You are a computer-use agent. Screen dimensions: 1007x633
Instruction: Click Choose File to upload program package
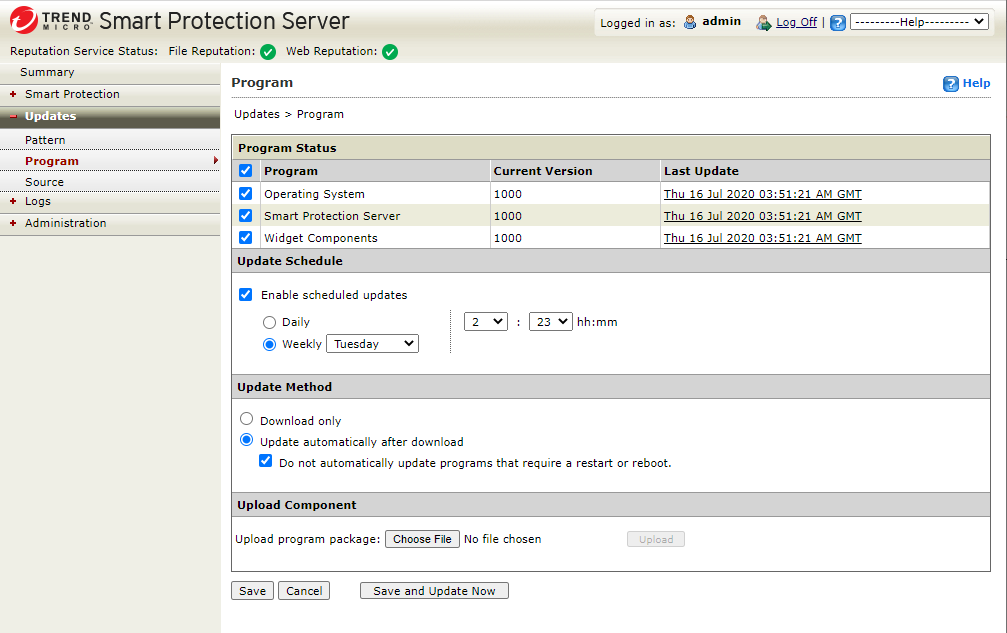click(422, 539)
